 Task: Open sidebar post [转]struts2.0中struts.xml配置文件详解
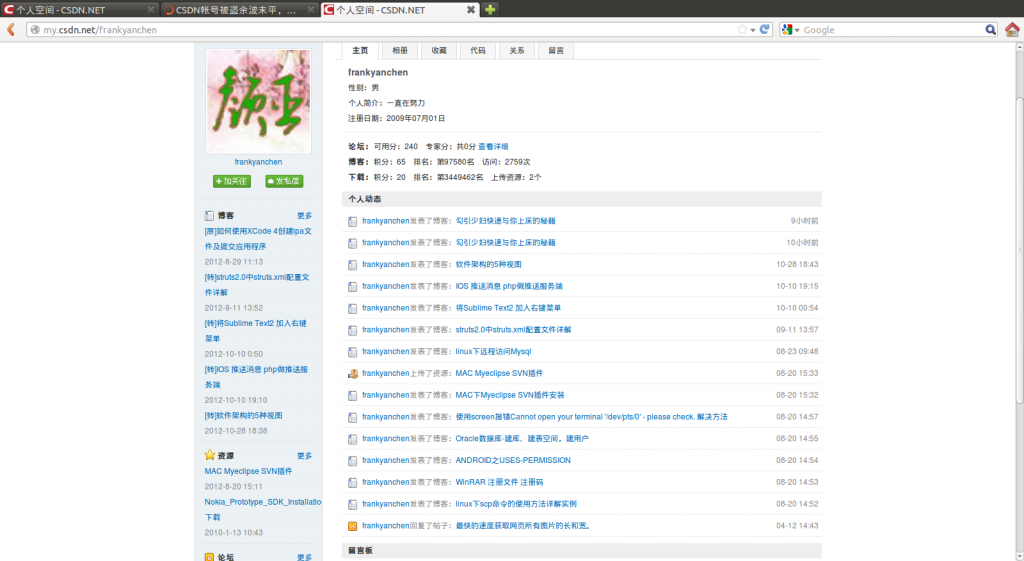(x=257, y=285)
